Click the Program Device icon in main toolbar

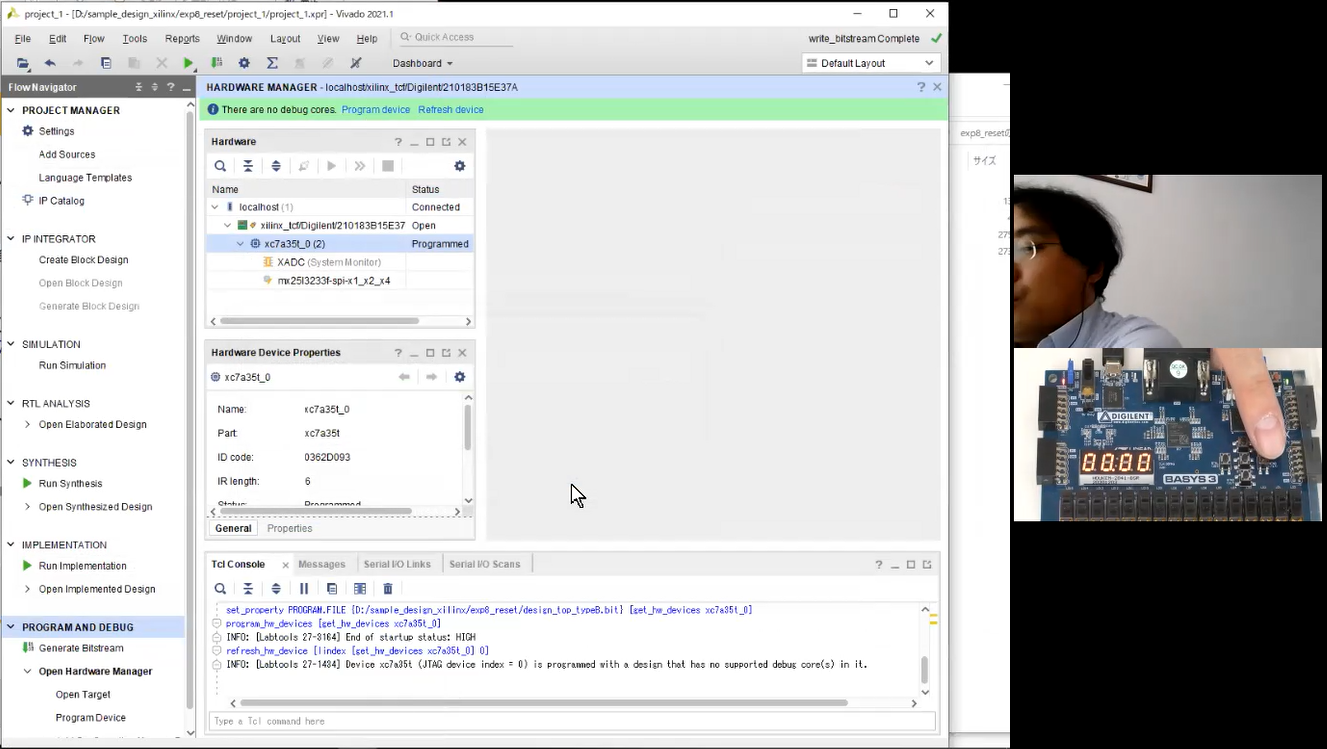click(x=216, y=63)
